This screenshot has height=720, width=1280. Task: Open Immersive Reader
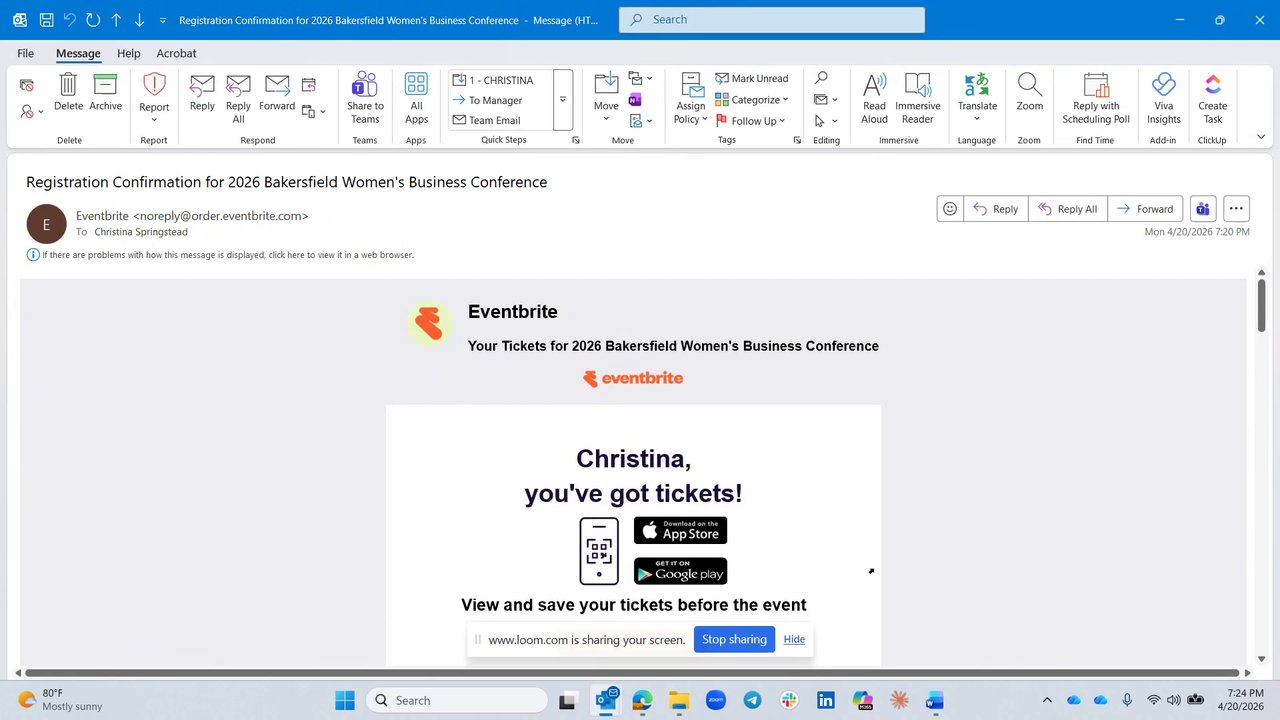pos(918,98)
